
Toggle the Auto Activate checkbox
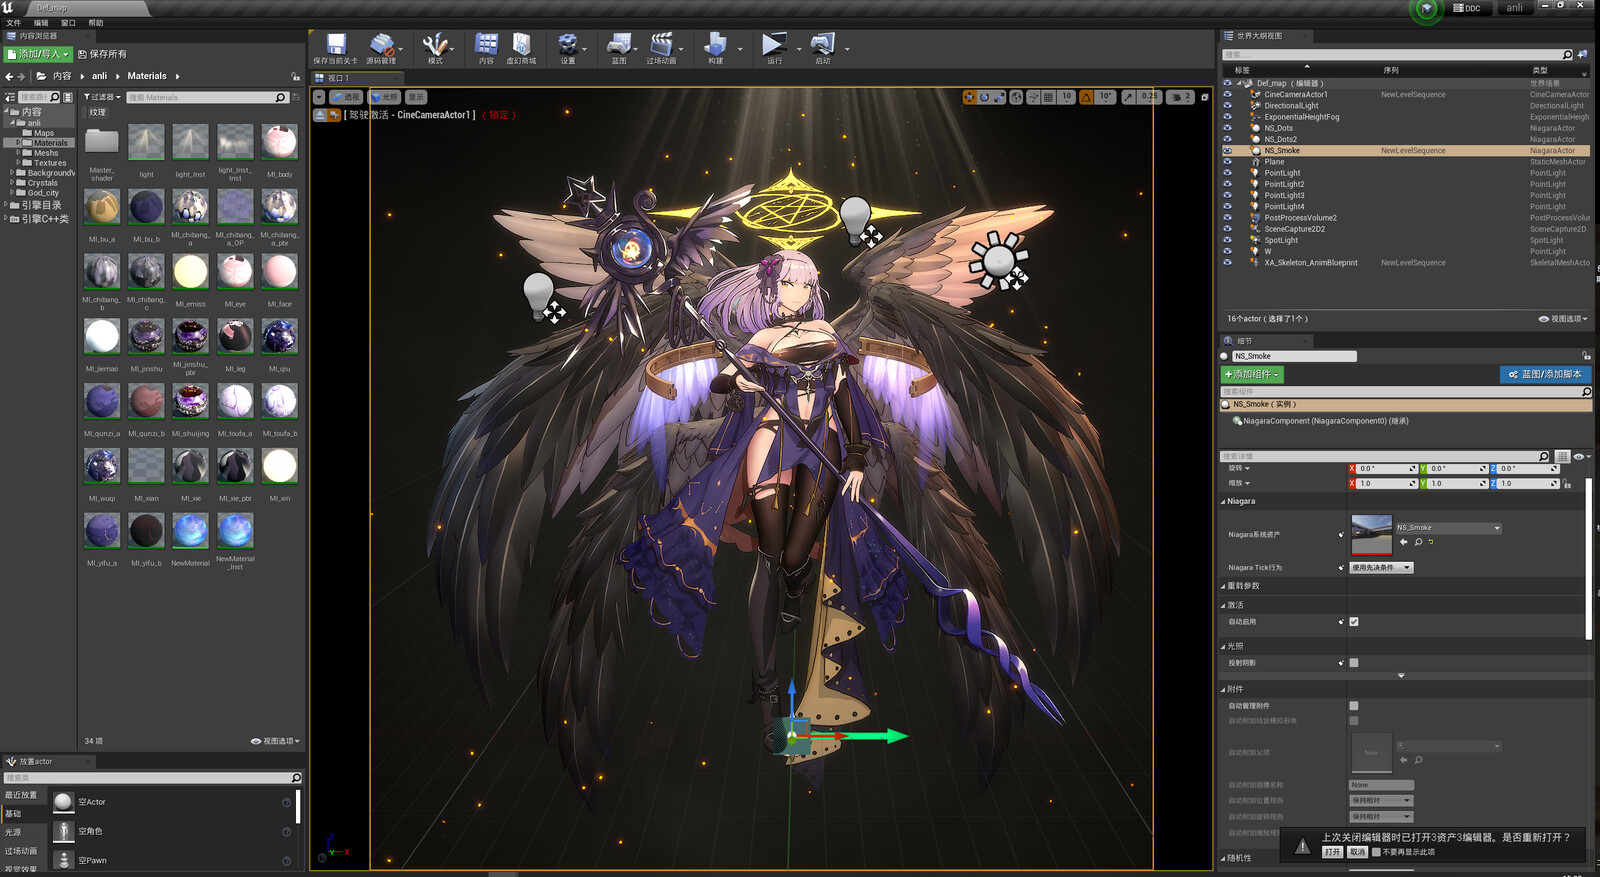(x=1354, y=622)
